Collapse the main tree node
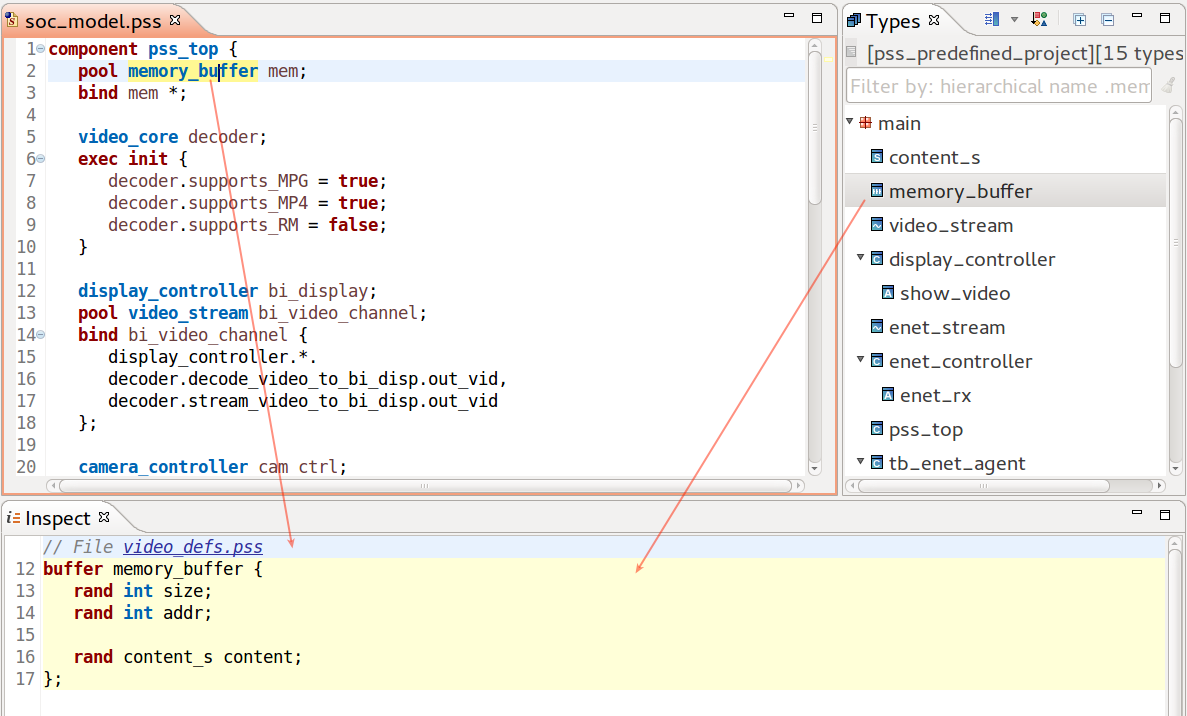Screen dimensions: 1187x716 coord(849,123)
